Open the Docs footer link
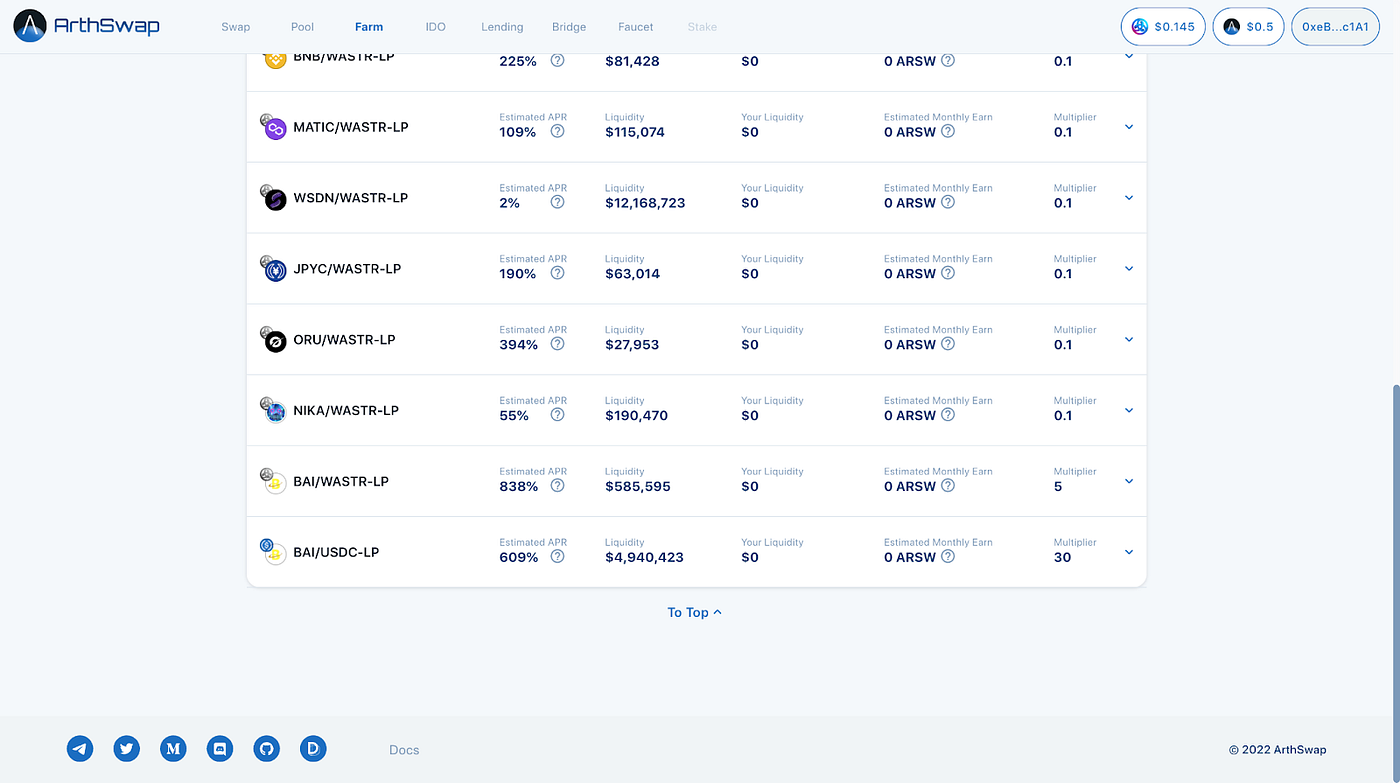This screenshot has width=1400, height=783. [x=404, y=750]
